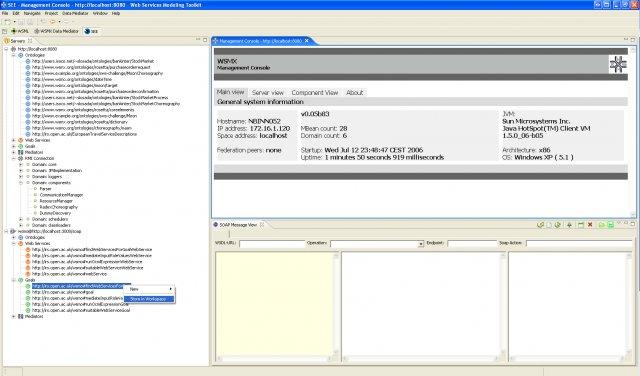
Task: Click the middle SOAP message text area
Action: pos(421,304)
